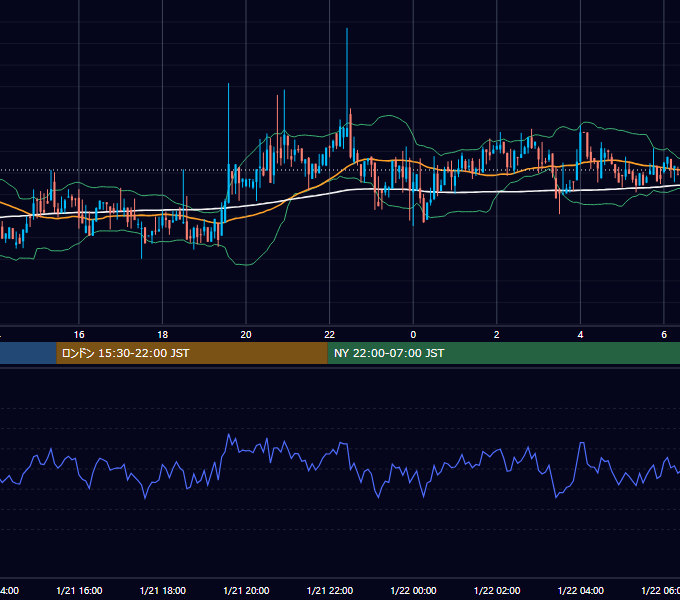Click the 20 hour axis label
The width and height of the screenshot is (680, 600).
(246, 335)
